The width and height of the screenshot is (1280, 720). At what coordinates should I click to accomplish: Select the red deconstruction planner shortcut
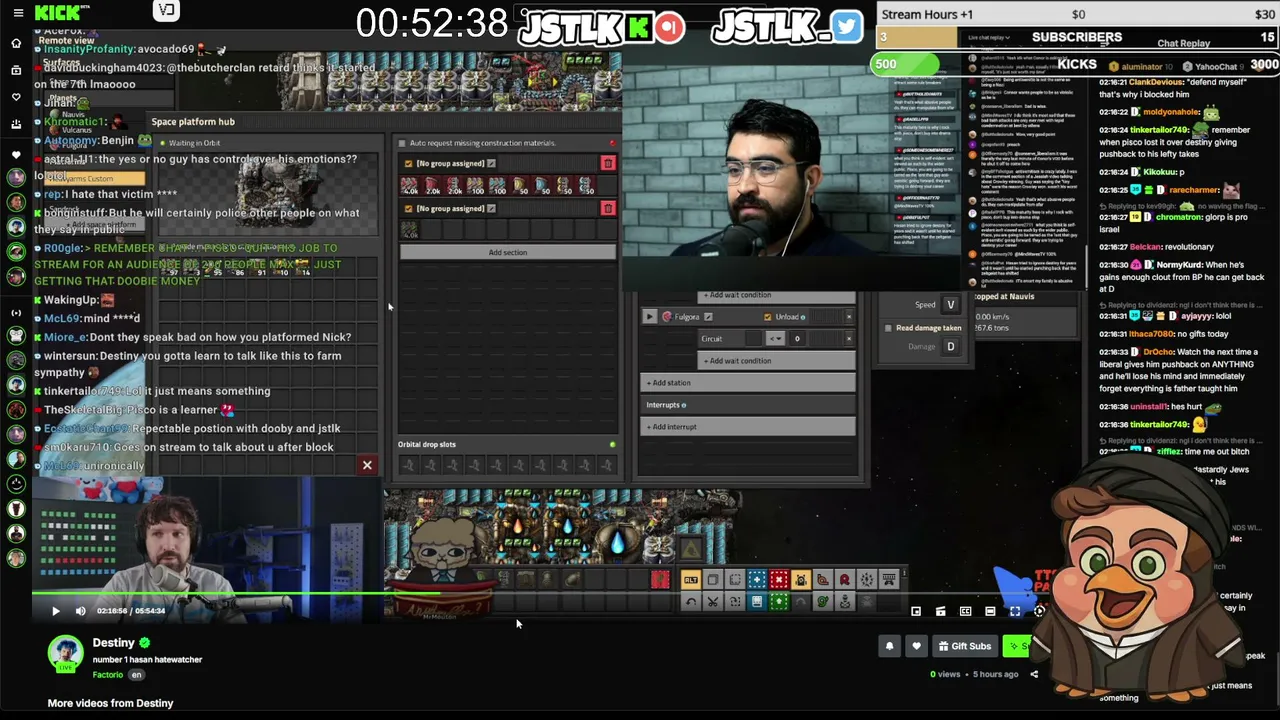coord(779,580)
